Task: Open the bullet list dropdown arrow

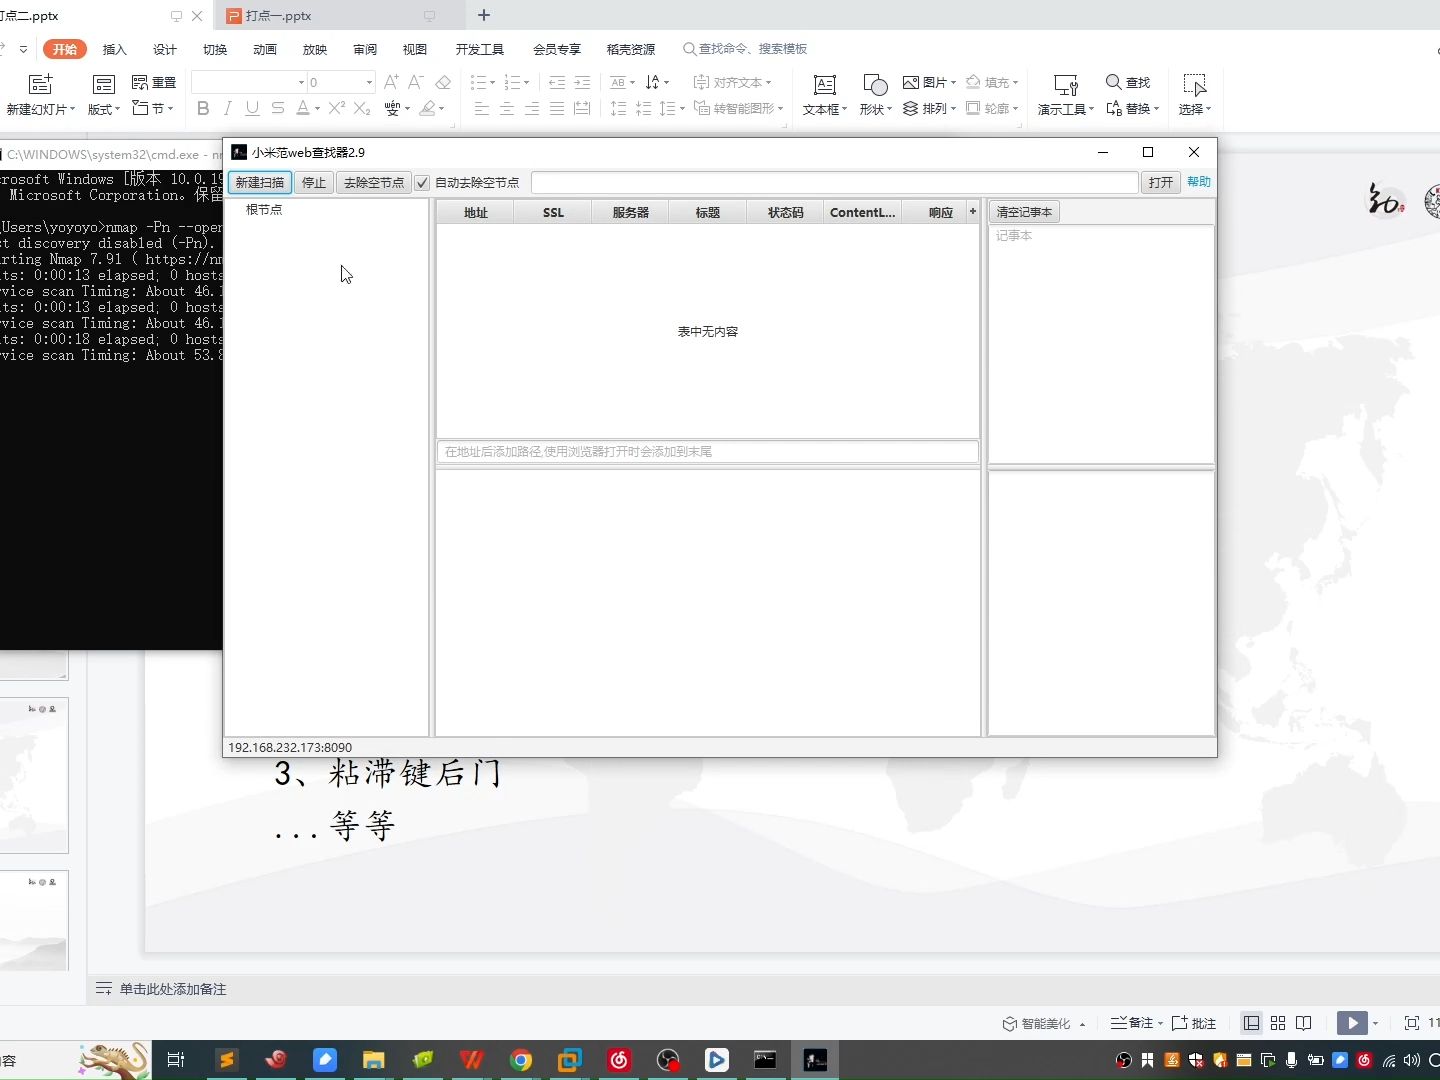Action: [493, 82]
